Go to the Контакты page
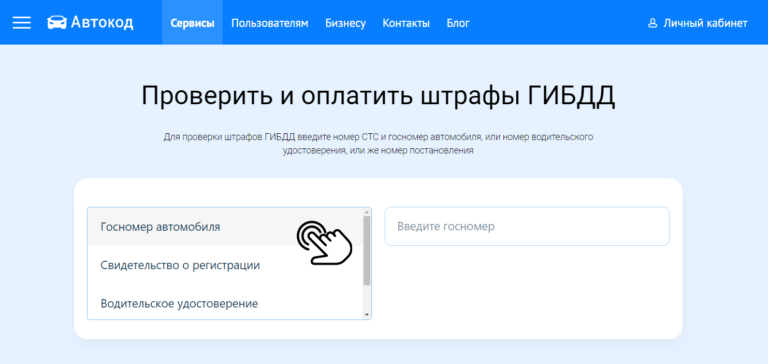 (406, 23)
